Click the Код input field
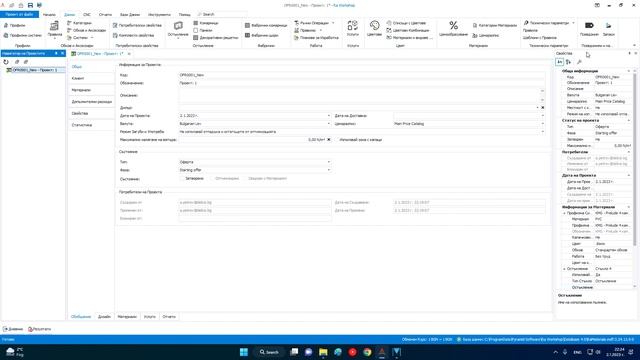This screenshot has height=360, width=640. [x=361, y=75]
